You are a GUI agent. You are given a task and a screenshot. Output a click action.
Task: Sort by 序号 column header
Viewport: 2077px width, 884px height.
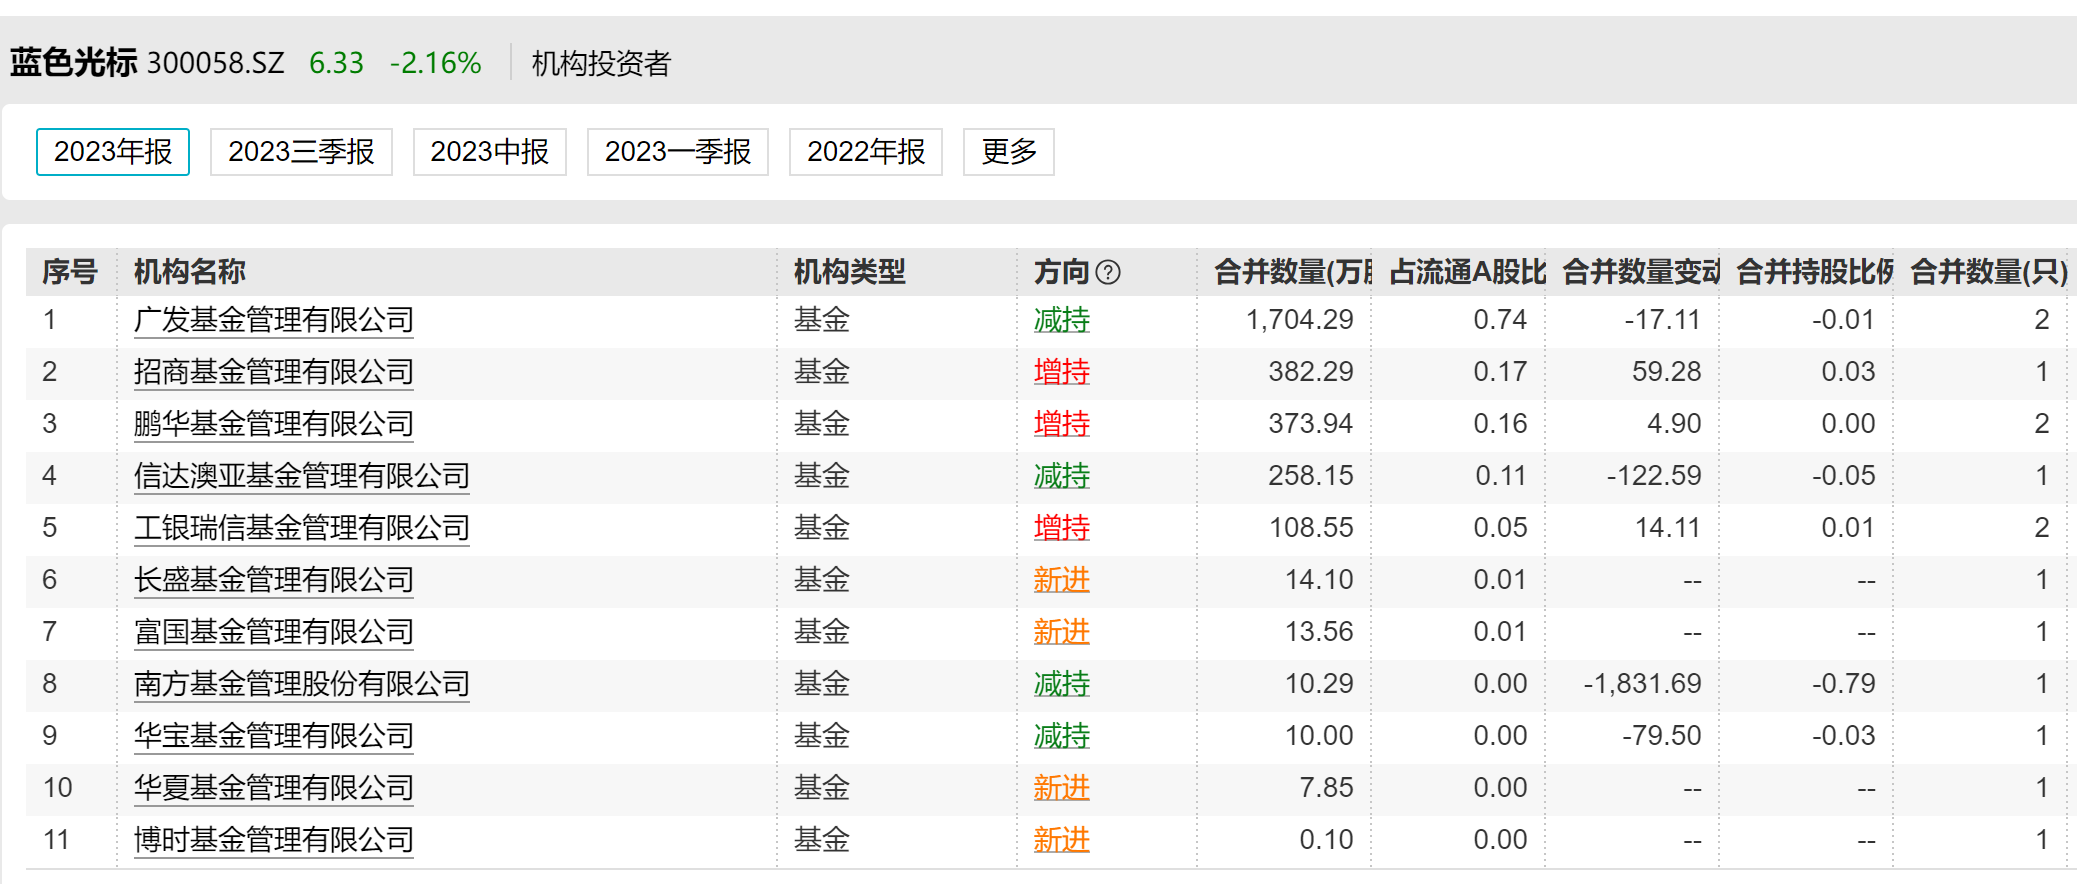70,272
